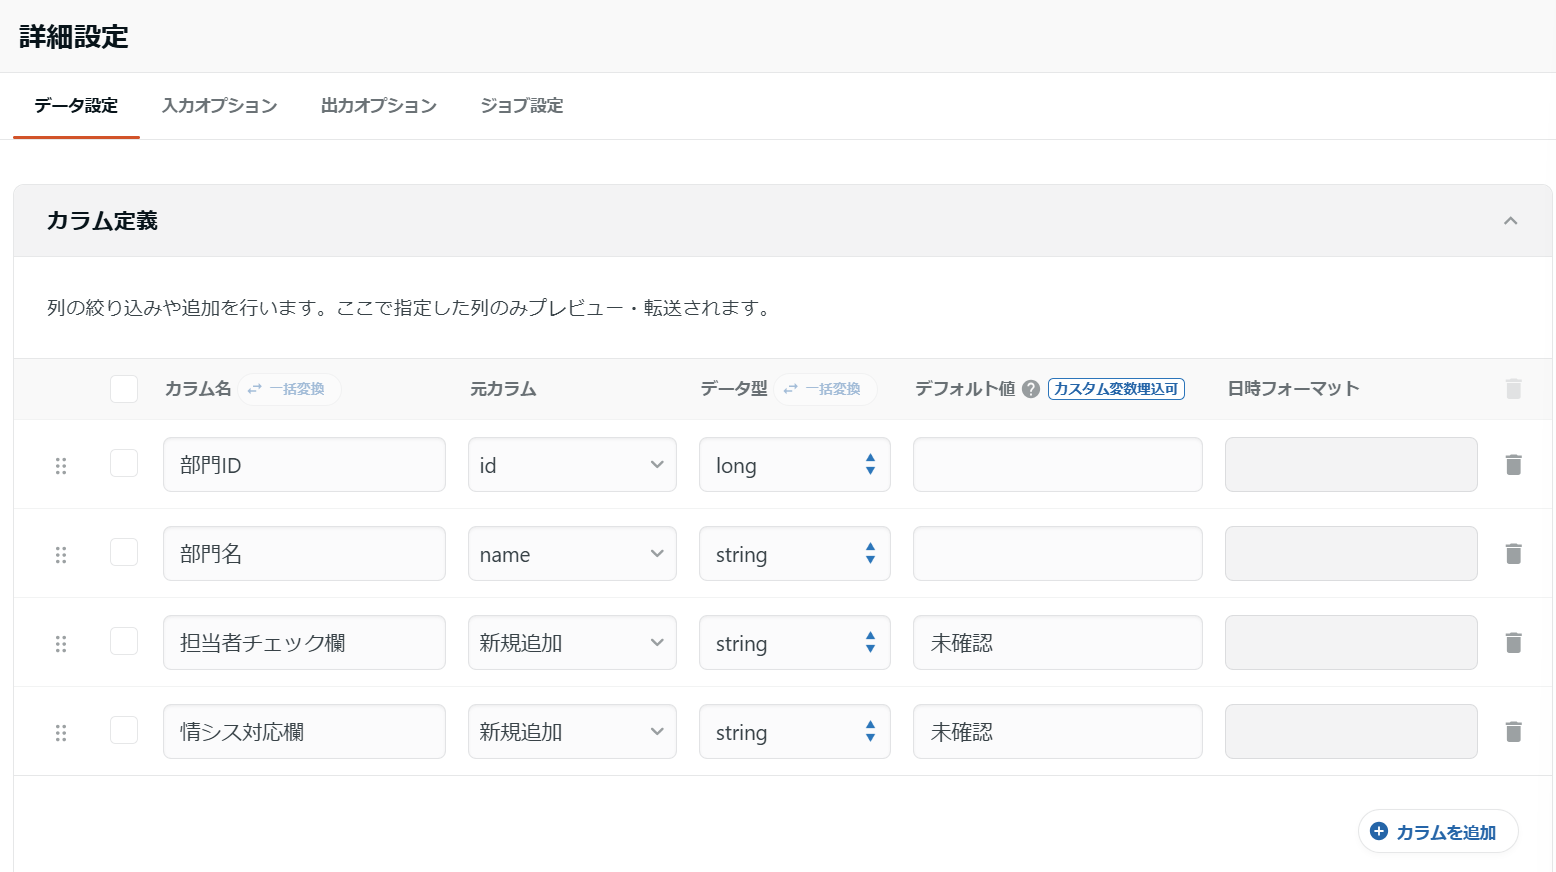This screenshot has width=1556, height=872.
Task: Edit the 部門名 column name field
Action: tap(304, 553)
